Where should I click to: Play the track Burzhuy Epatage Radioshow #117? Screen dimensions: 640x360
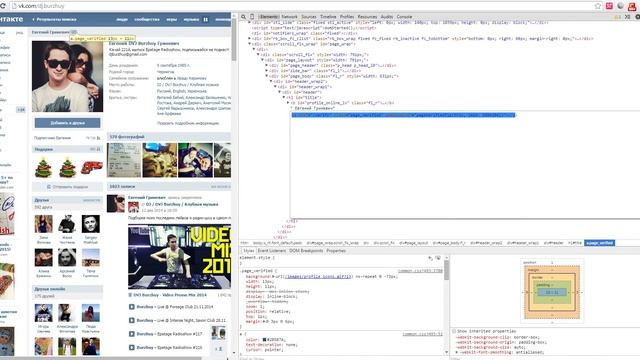[131, 334]
